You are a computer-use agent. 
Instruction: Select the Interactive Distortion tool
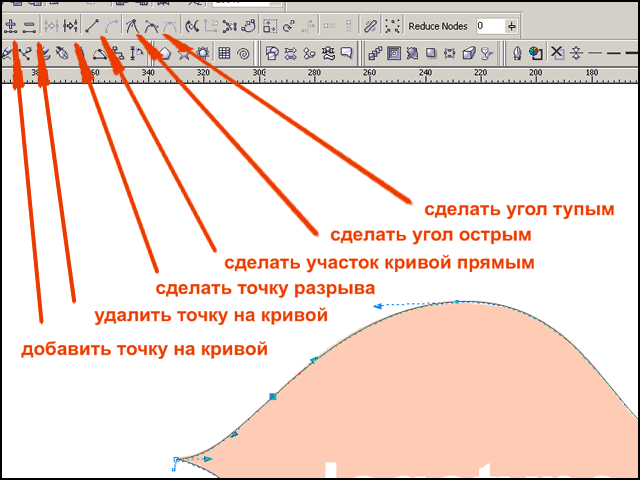(412, 53)
